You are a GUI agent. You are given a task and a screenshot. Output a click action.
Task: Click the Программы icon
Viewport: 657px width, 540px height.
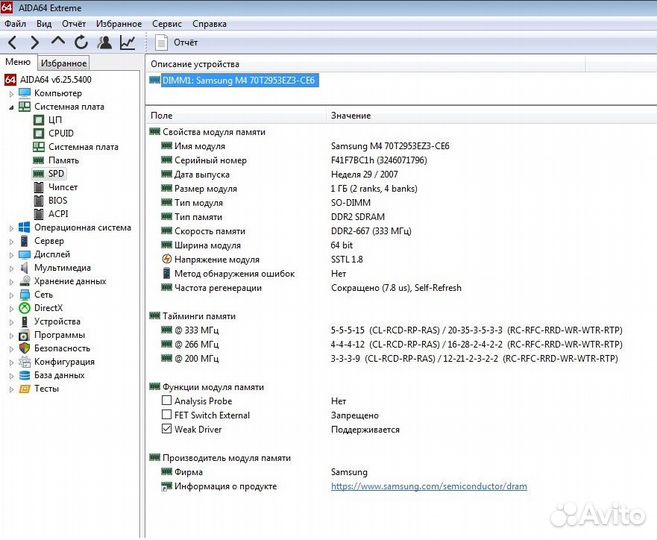25,335
